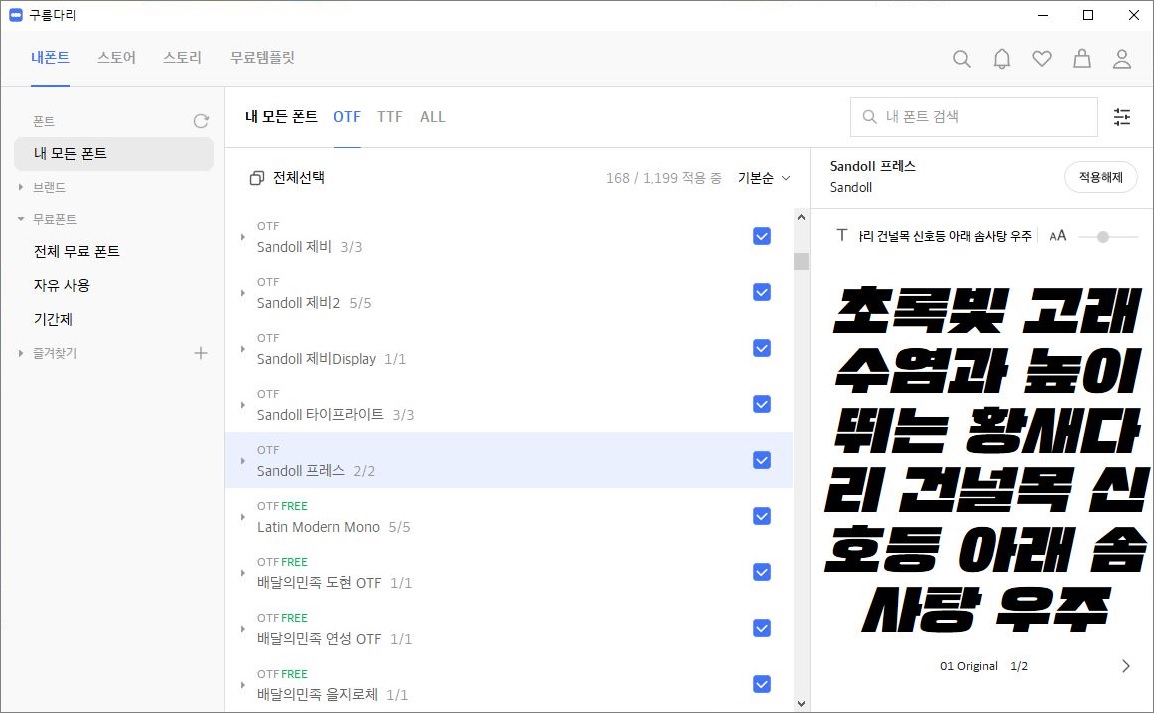Open 전체 무료 폰트 in sidebar
This screenshot has width=1154, height=714.
(77, 252)
